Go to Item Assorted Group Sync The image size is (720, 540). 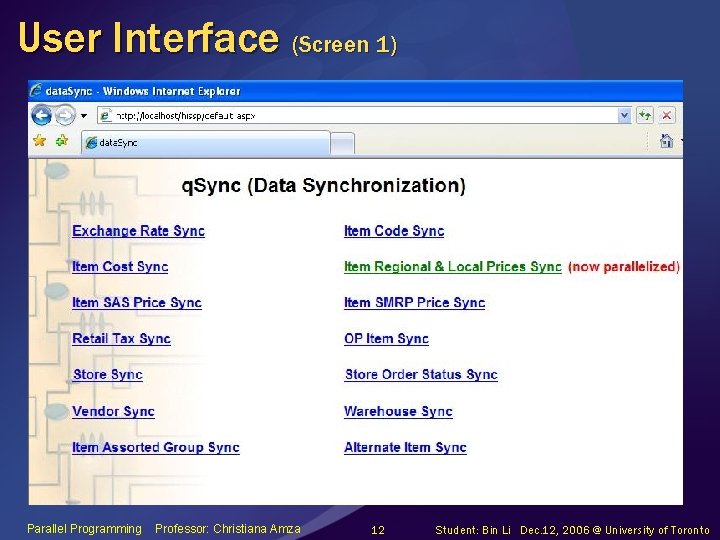click(156, 447)
